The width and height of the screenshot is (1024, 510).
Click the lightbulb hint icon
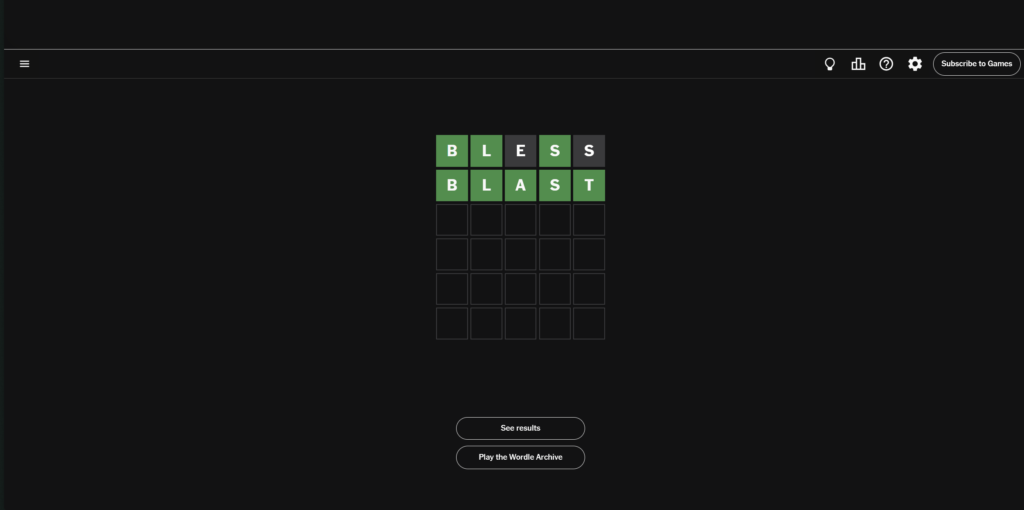829,64
